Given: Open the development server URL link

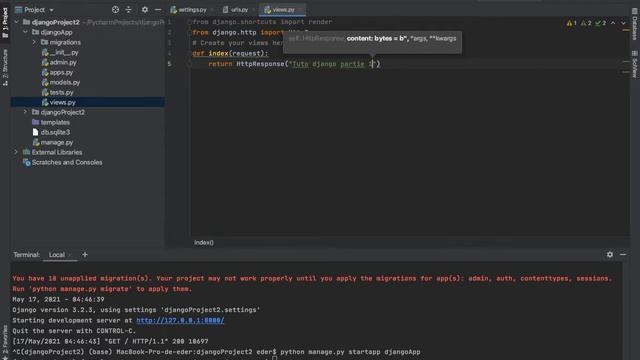Looking at the screenshot, I should pyautogui.click(x=180, y=320).
